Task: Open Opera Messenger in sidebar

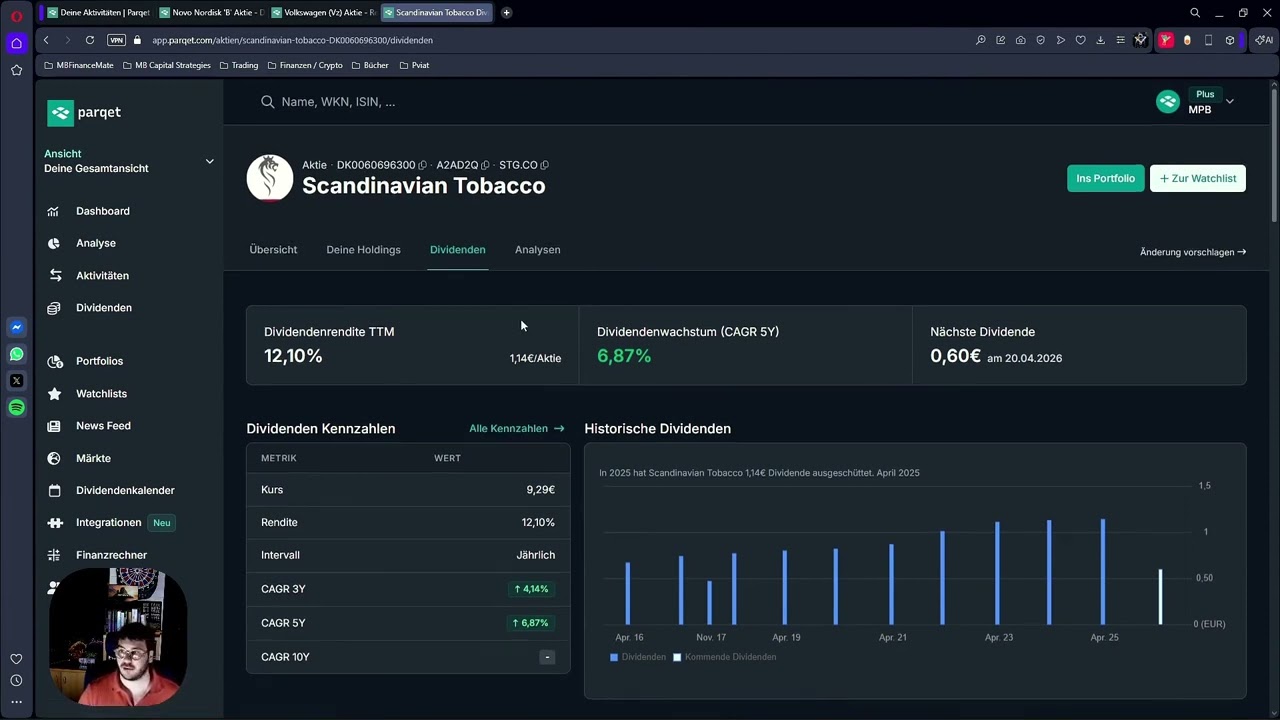Action: 16,327
